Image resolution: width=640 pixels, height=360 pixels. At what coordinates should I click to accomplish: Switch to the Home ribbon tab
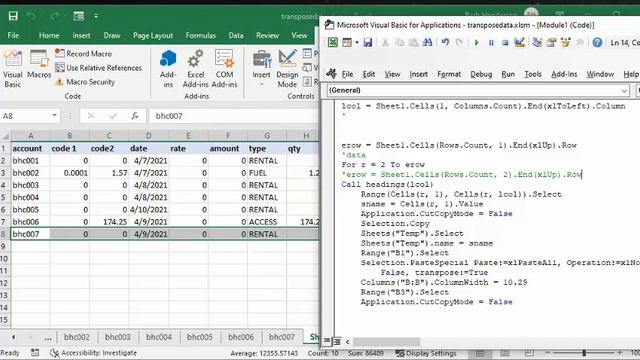[49, 36]
